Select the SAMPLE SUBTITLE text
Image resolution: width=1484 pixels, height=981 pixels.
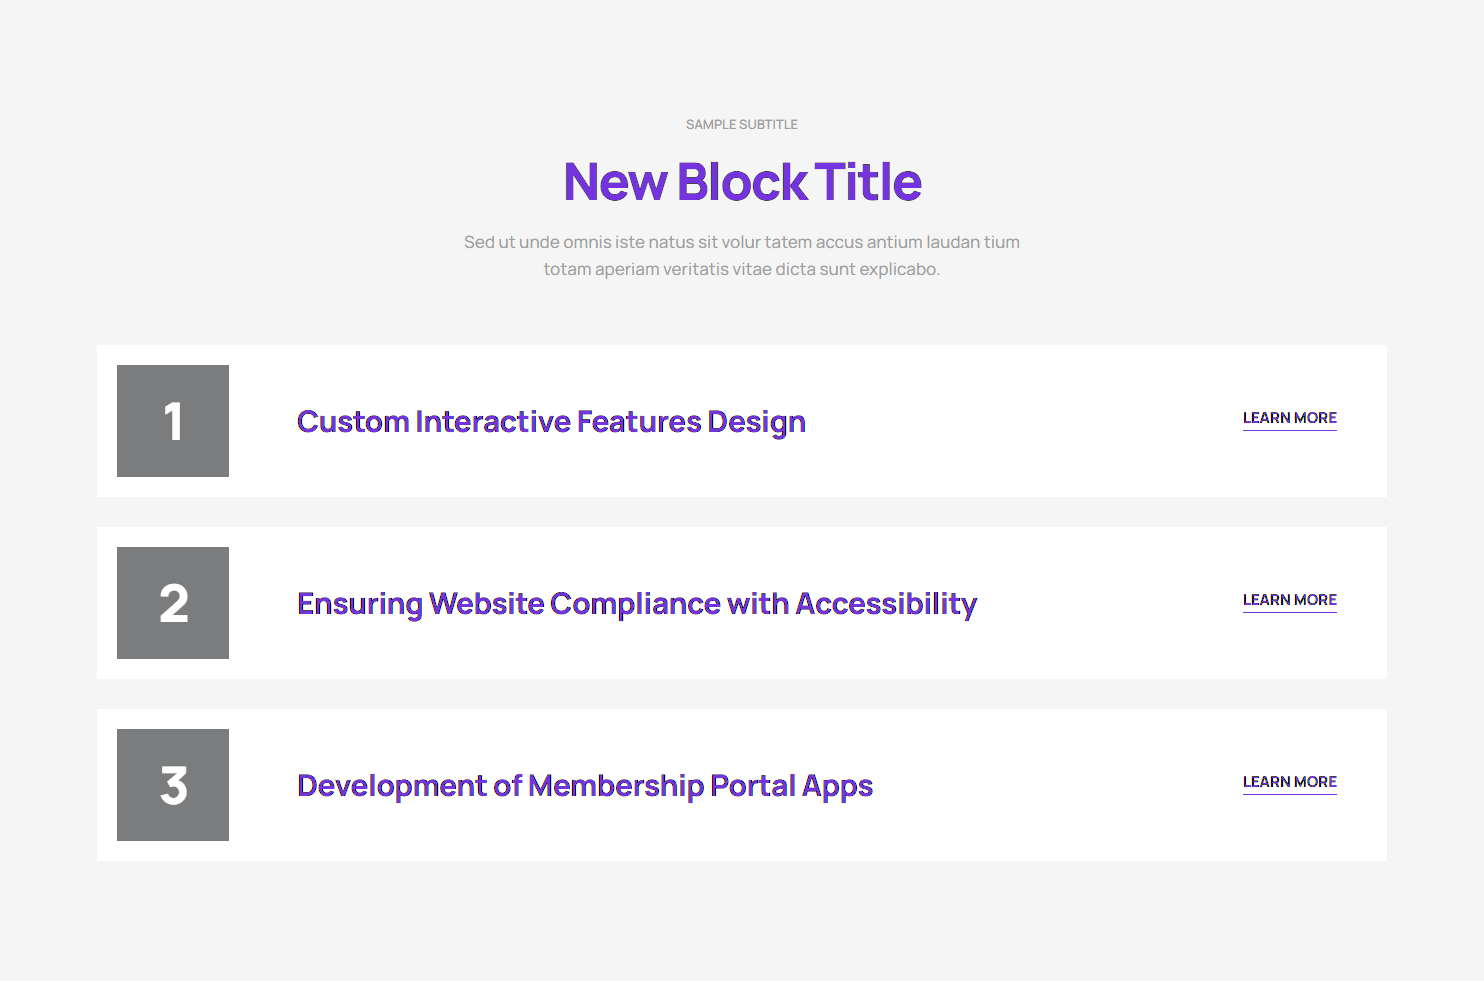(742, 125)
